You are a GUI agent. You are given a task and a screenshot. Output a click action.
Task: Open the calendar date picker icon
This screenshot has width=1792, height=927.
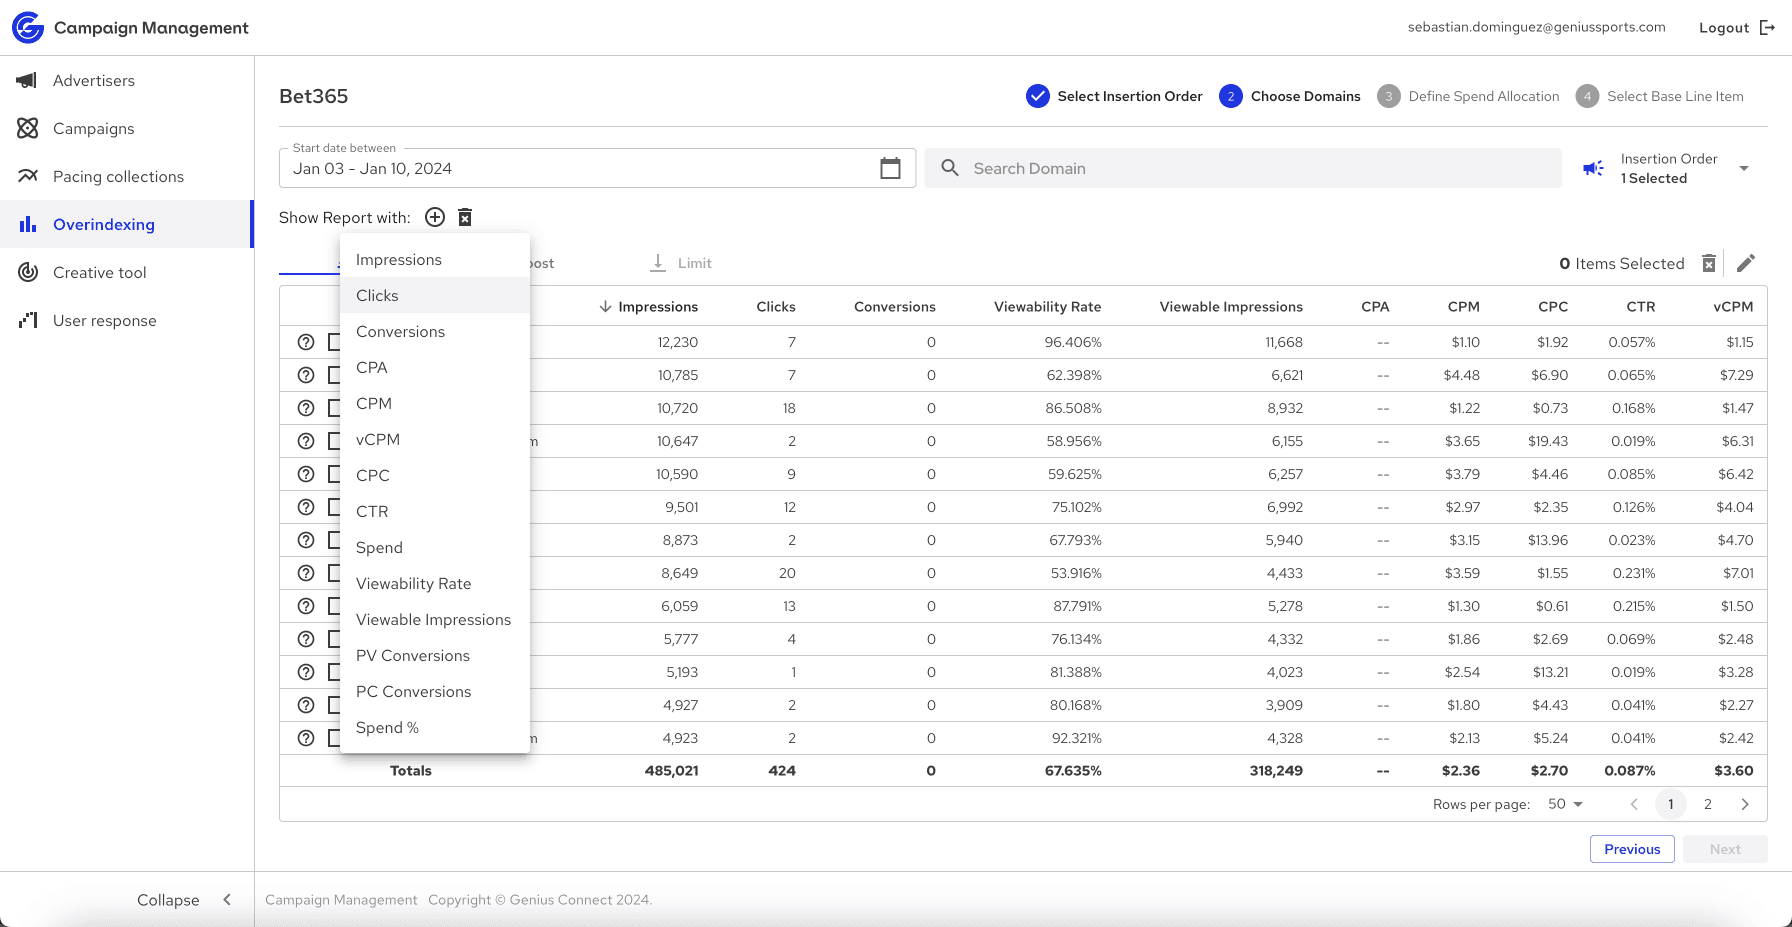890,168
